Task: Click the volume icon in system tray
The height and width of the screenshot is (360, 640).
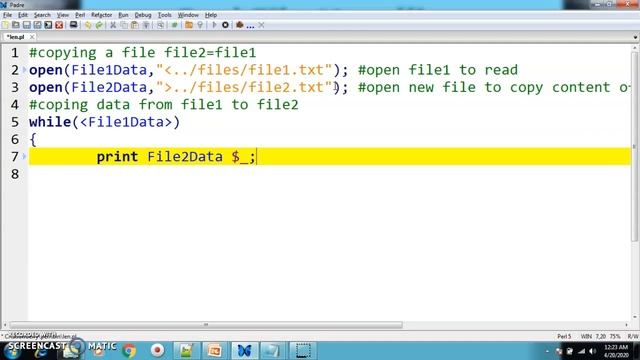Action: [x=592, y=351]
